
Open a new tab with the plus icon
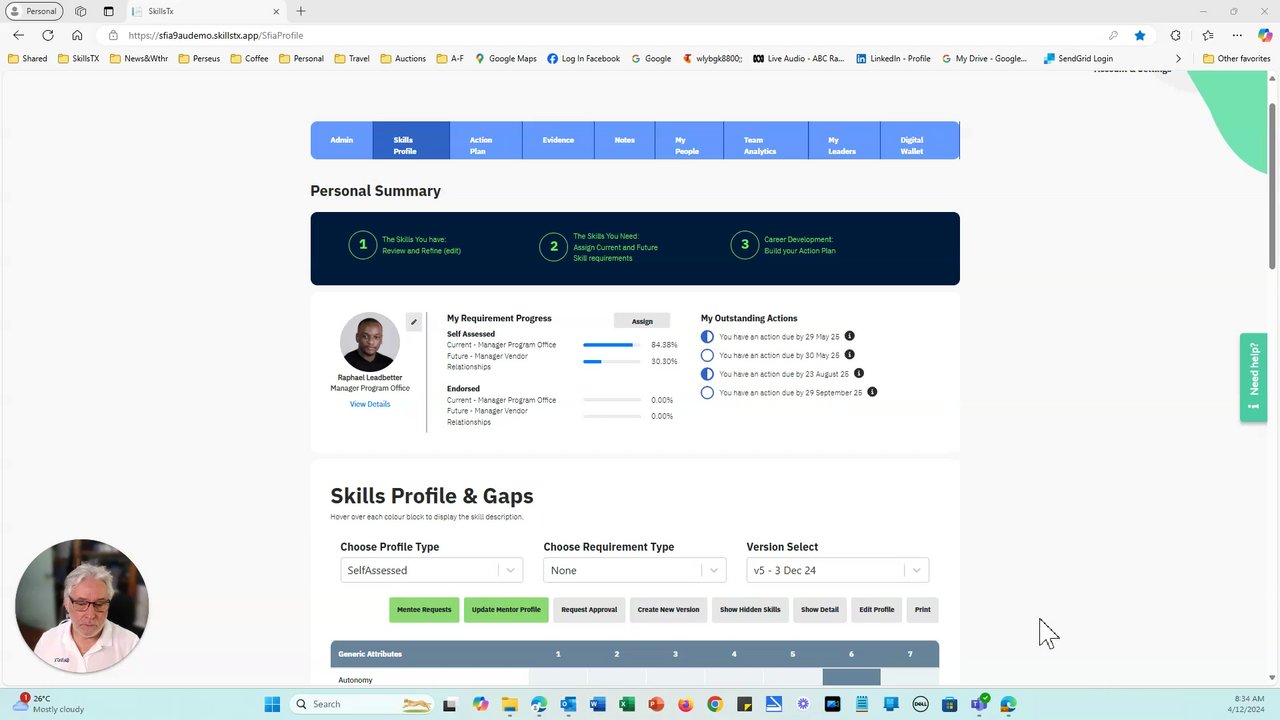point(301,11)
